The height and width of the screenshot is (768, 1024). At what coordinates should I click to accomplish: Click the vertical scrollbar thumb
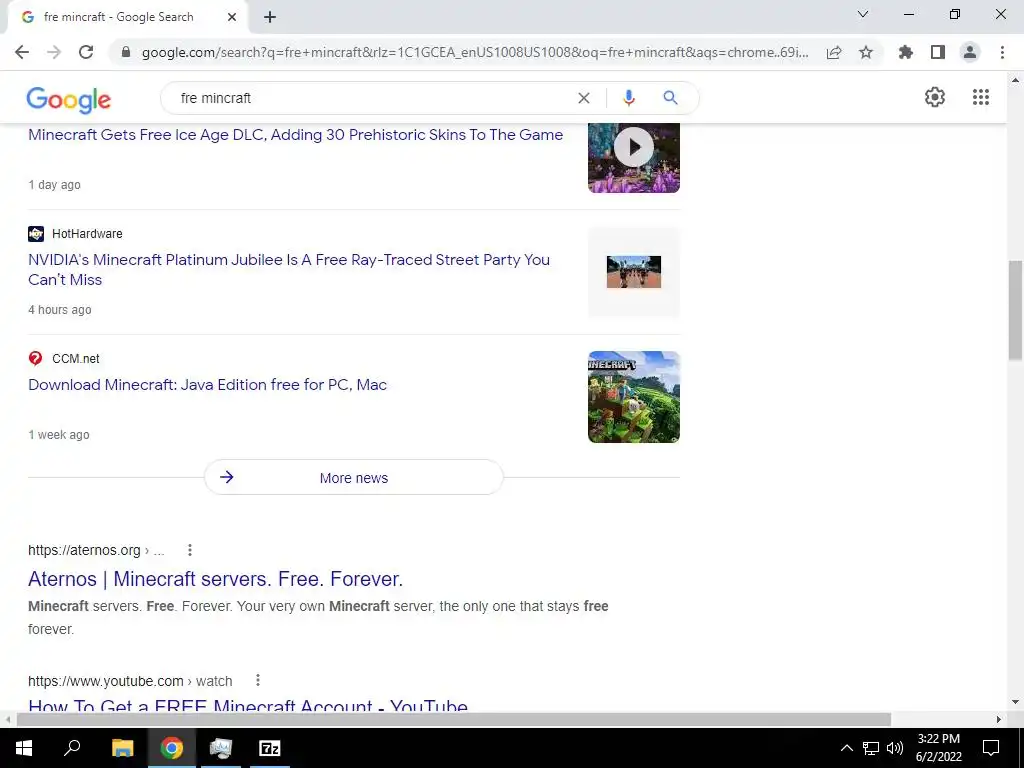click(1015, 310)
